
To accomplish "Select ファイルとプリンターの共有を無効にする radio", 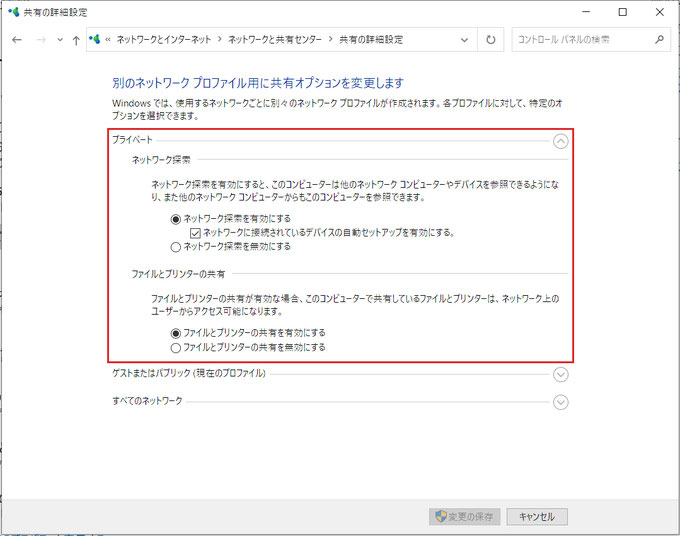I will 175,348.
